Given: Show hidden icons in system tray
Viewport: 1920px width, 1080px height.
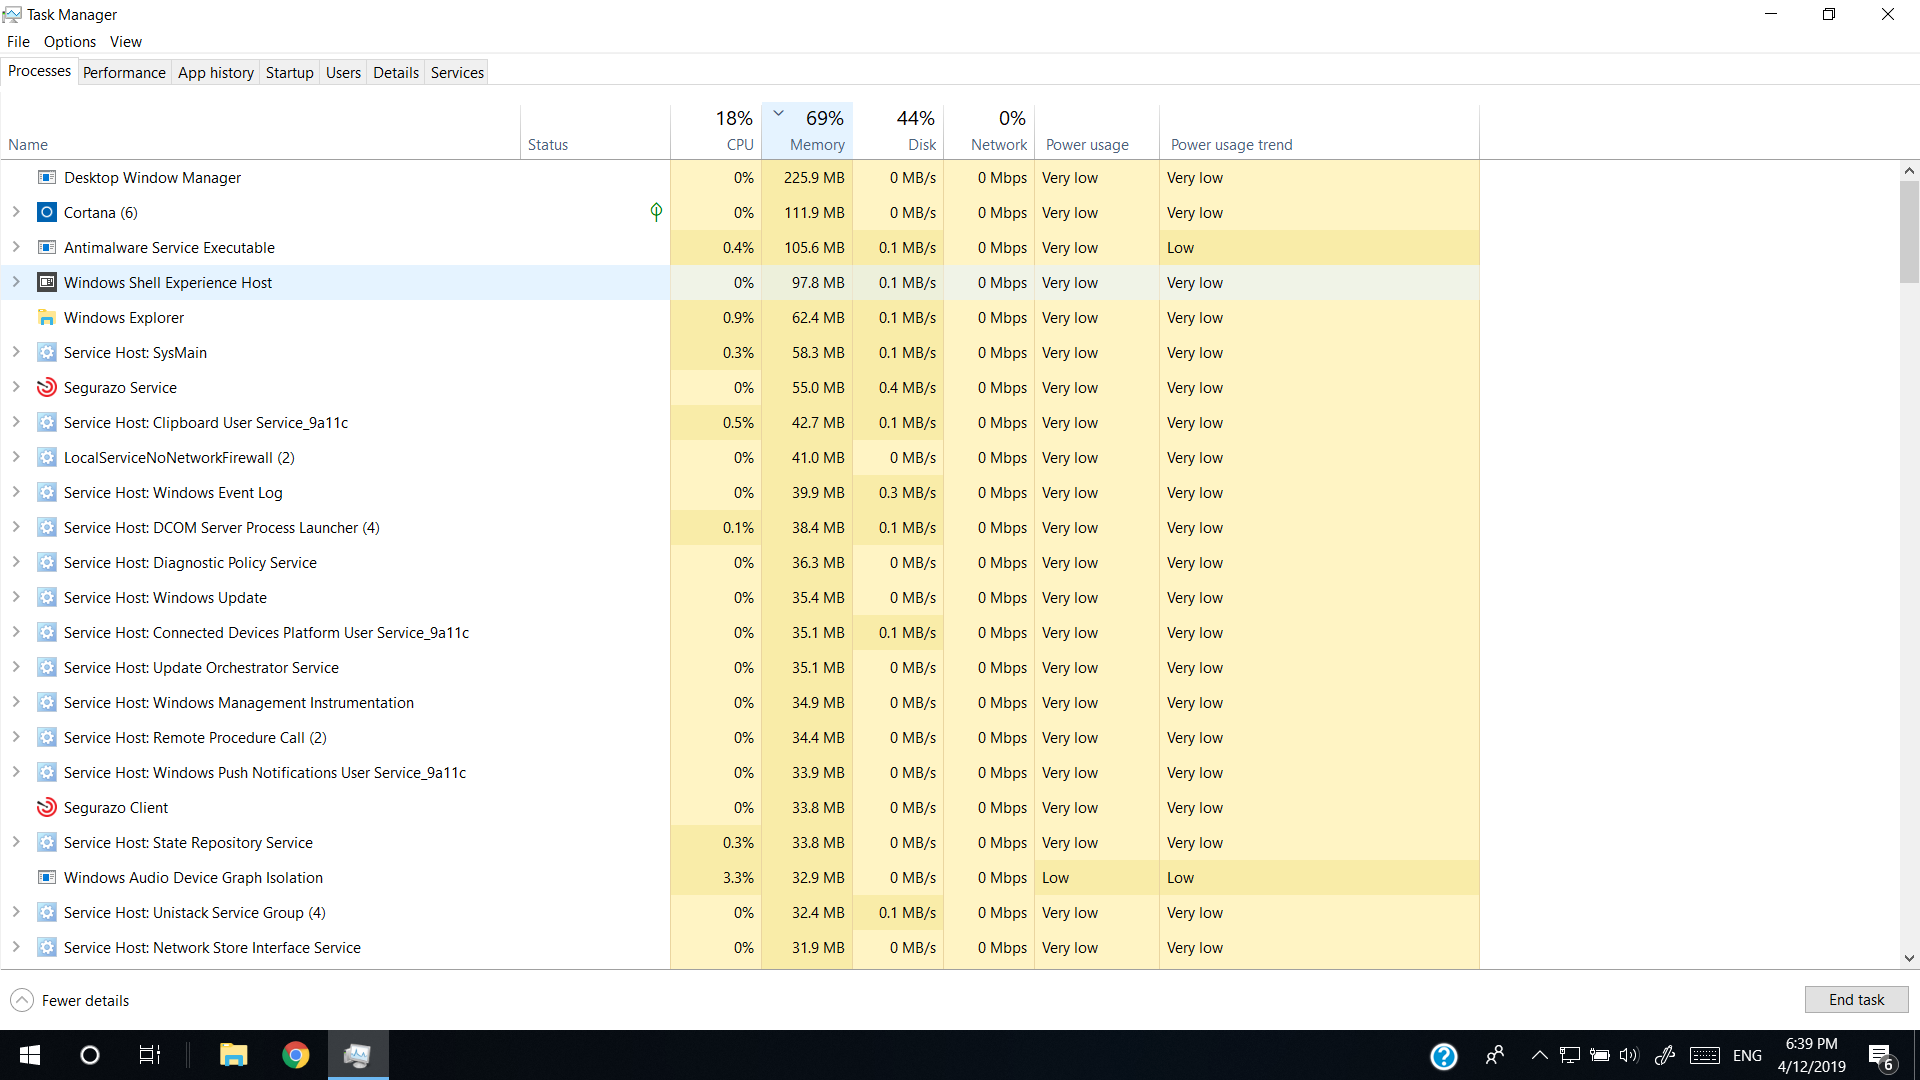Looking at the screenshot, I should pyautogui.click(x=1540, y=1055).
